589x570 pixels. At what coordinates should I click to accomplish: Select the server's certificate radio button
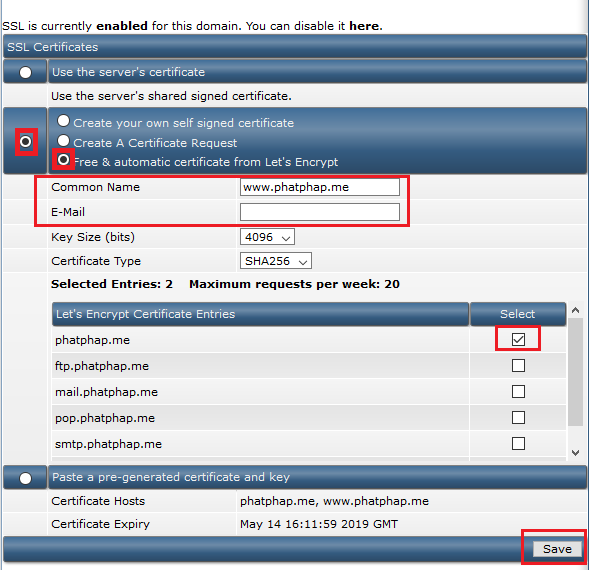26,72
